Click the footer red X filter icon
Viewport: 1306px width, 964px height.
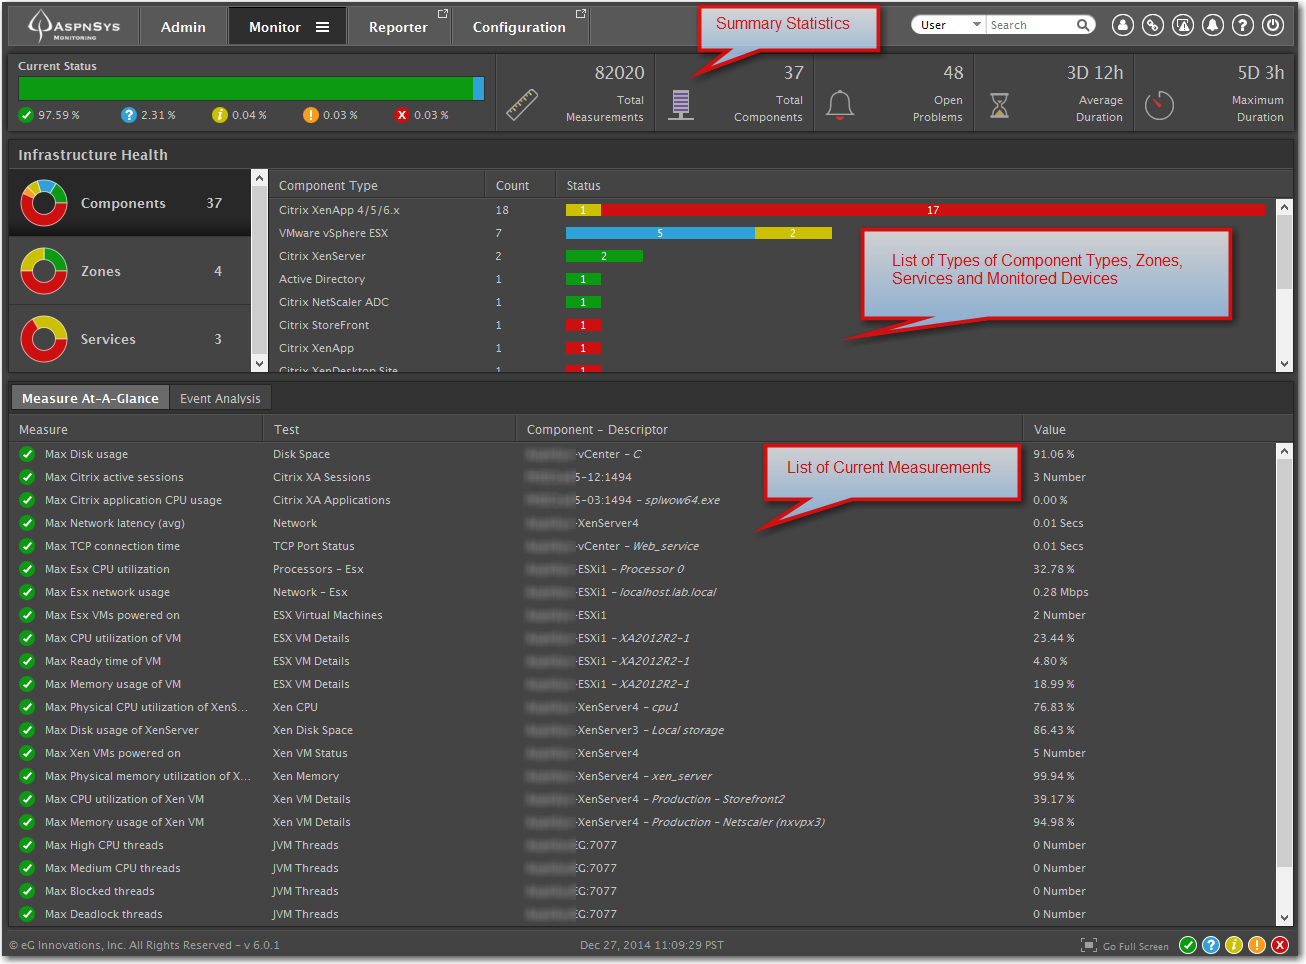(1280, 945)
